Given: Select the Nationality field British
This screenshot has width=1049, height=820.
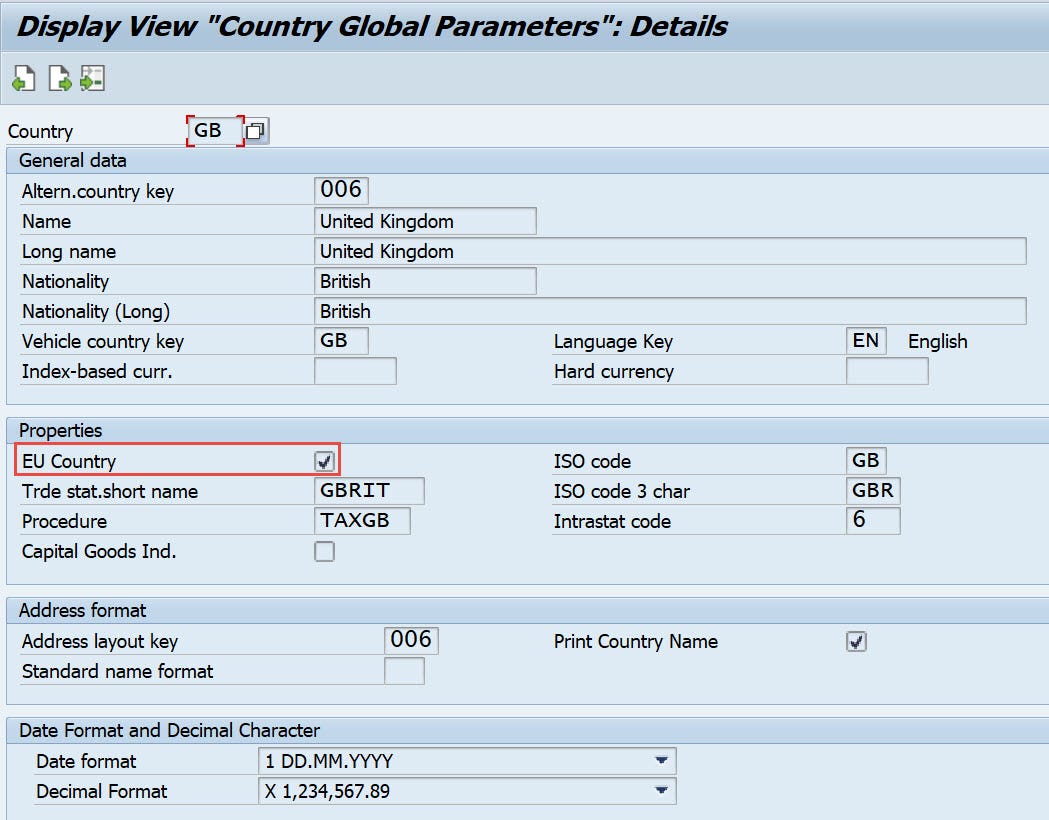Looking at the screenshot, I should click(x=425, y=281).
